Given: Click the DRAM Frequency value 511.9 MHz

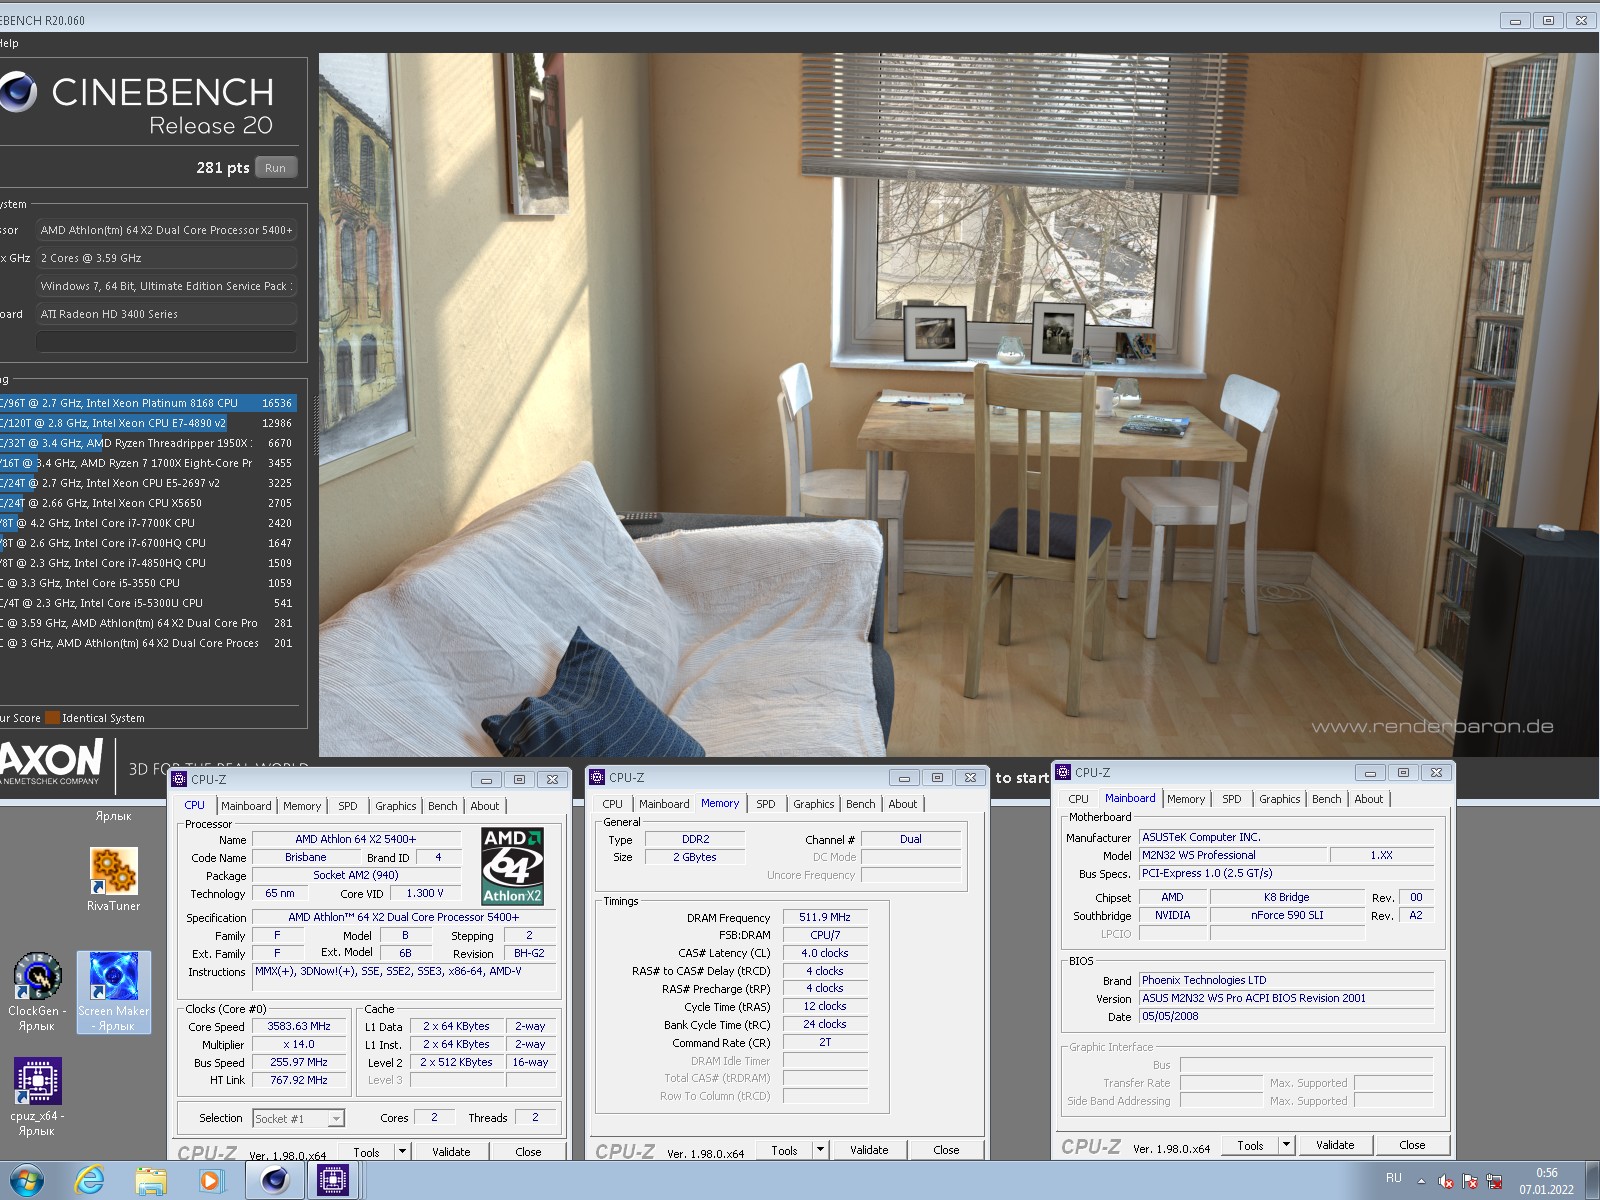Looking at the screenshot, I should pyautogui.click(x=825, y=917).
